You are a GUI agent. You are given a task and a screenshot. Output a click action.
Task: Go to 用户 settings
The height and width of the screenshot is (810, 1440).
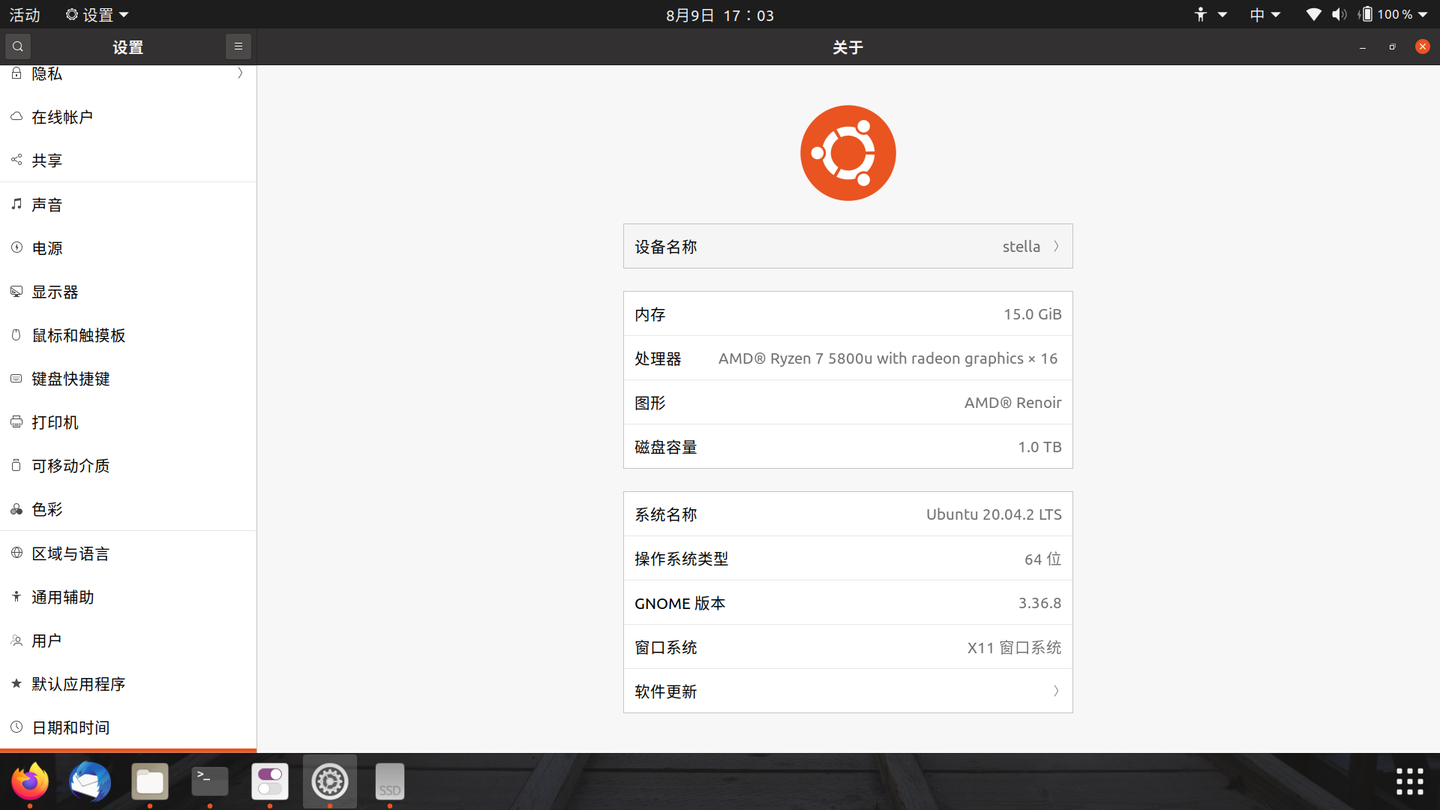click(128, 640)
